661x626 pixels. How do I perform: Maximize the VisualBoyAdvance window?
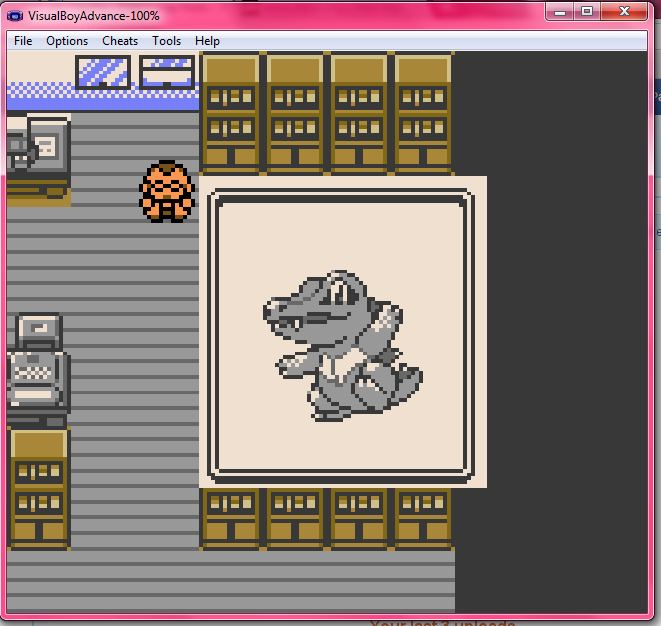587,12
